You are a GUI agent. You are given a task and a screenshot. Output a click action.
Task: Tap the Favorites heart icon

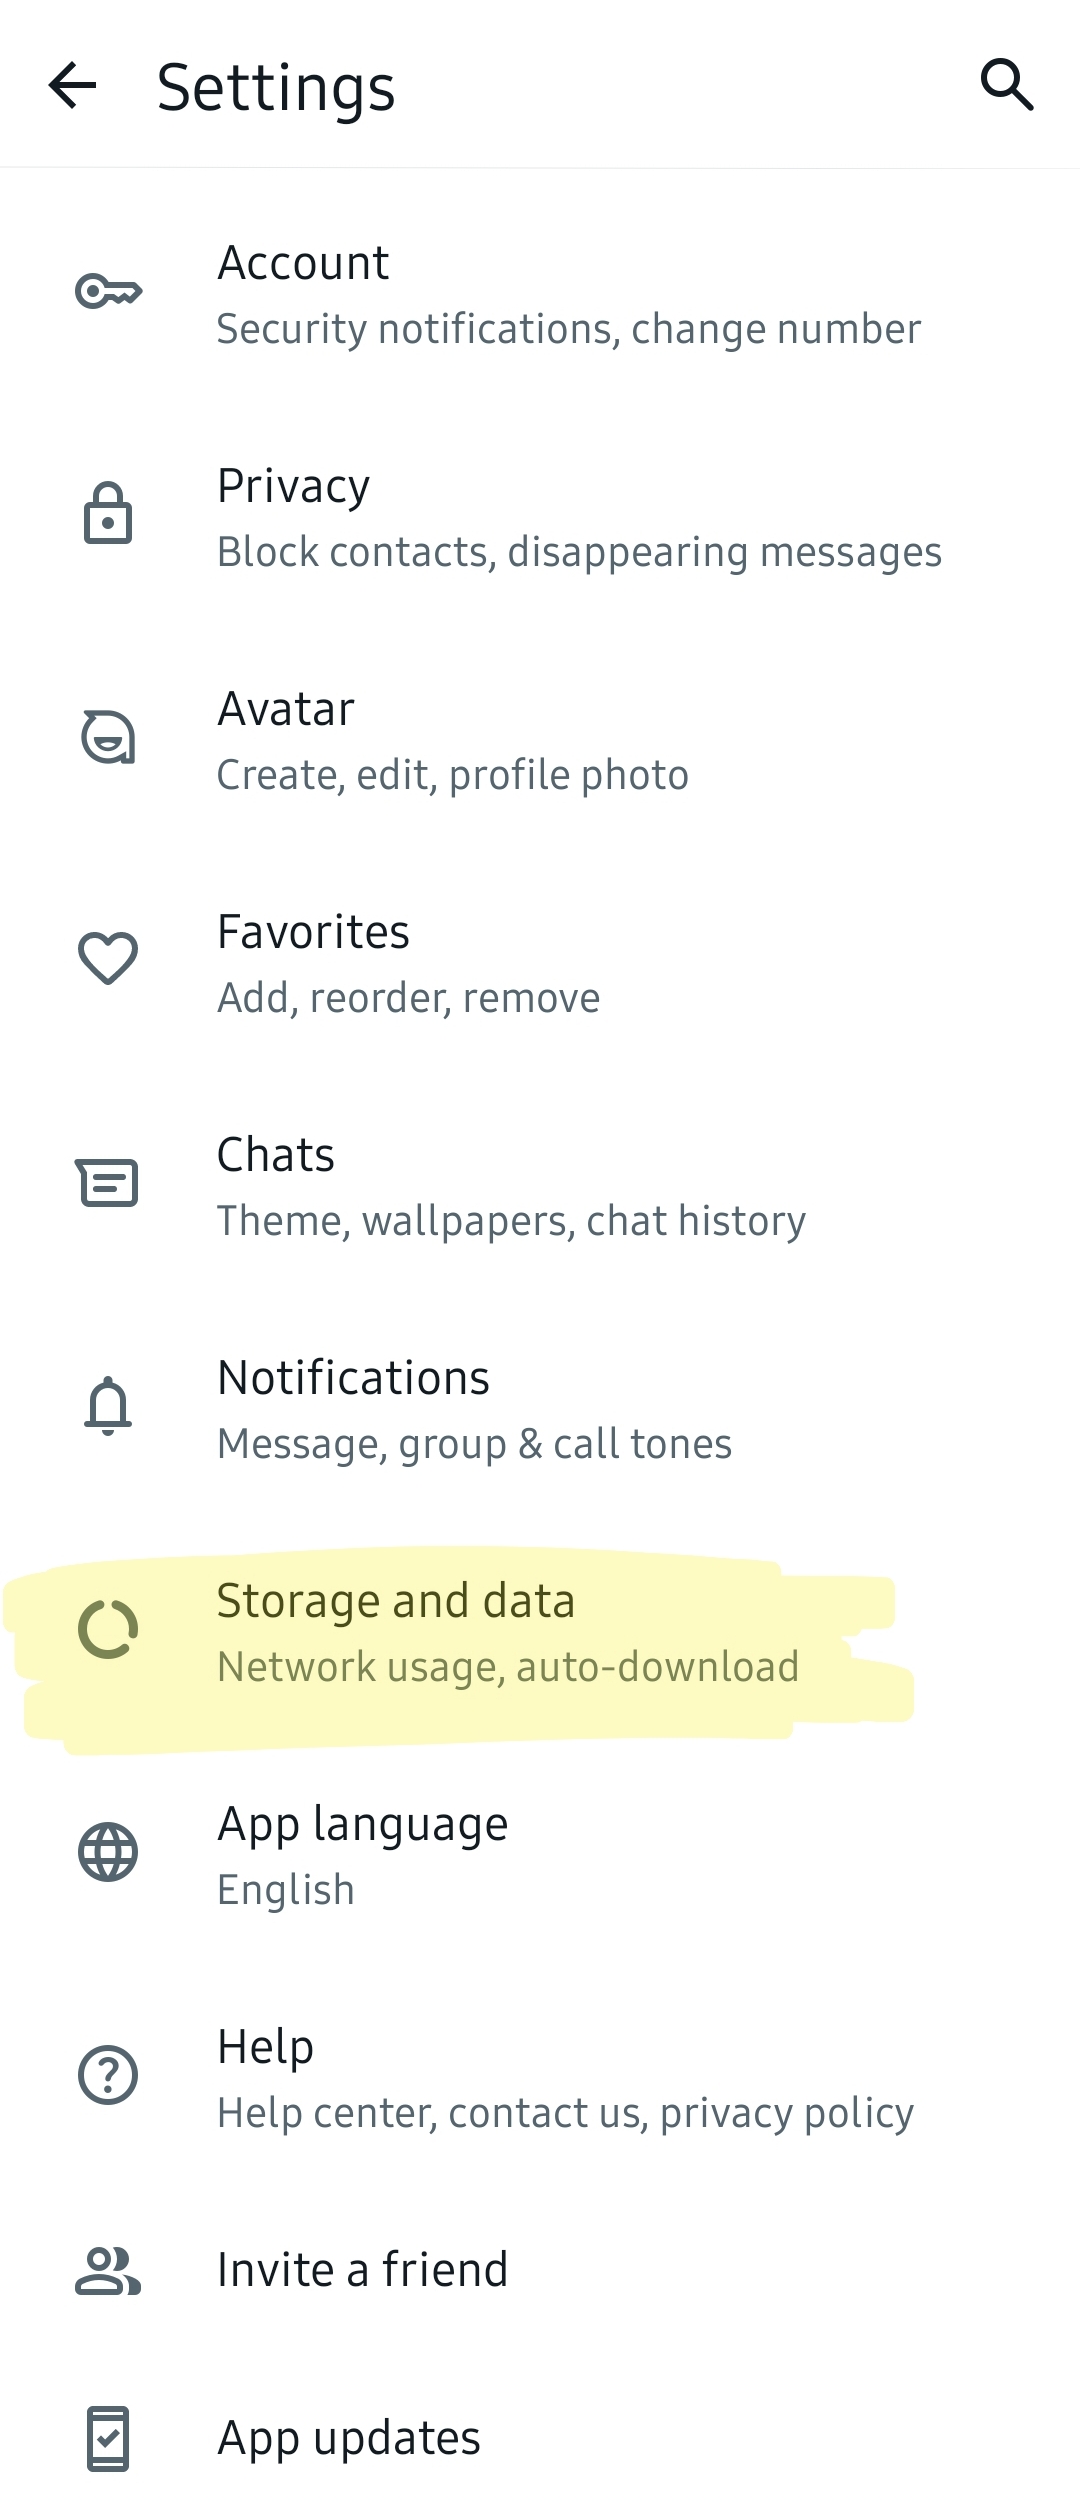(108, 959)
